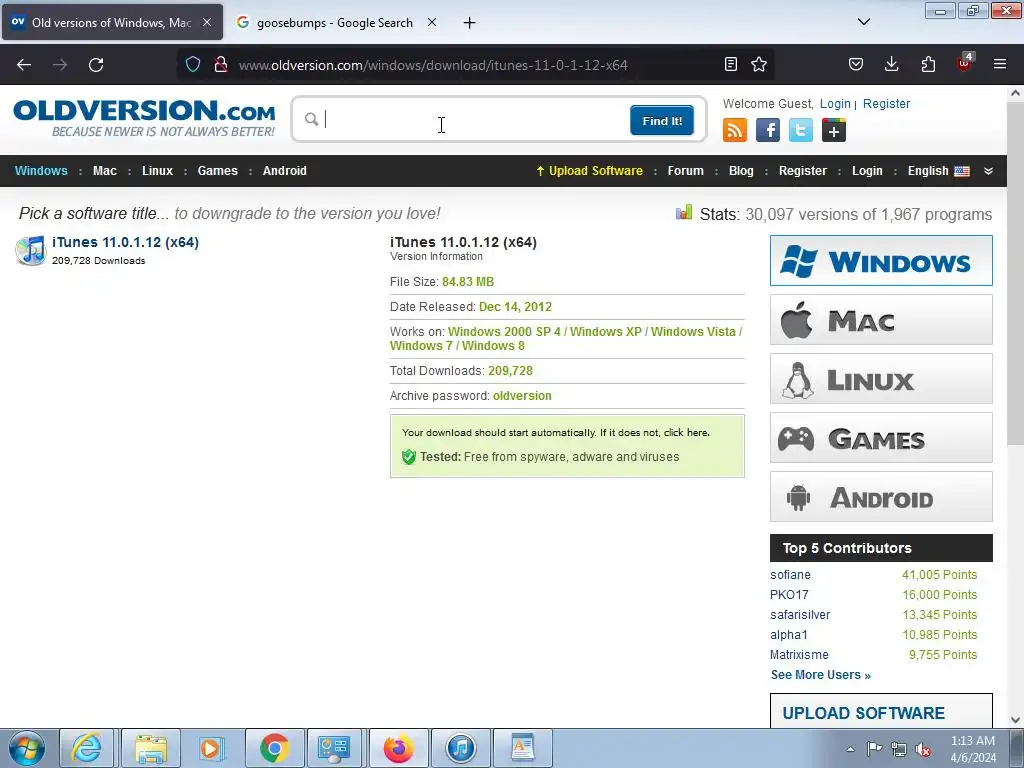Click the large Android category button
Image resolution: width=1024 pixels, height=768 pixels.
tap(881, 496)
